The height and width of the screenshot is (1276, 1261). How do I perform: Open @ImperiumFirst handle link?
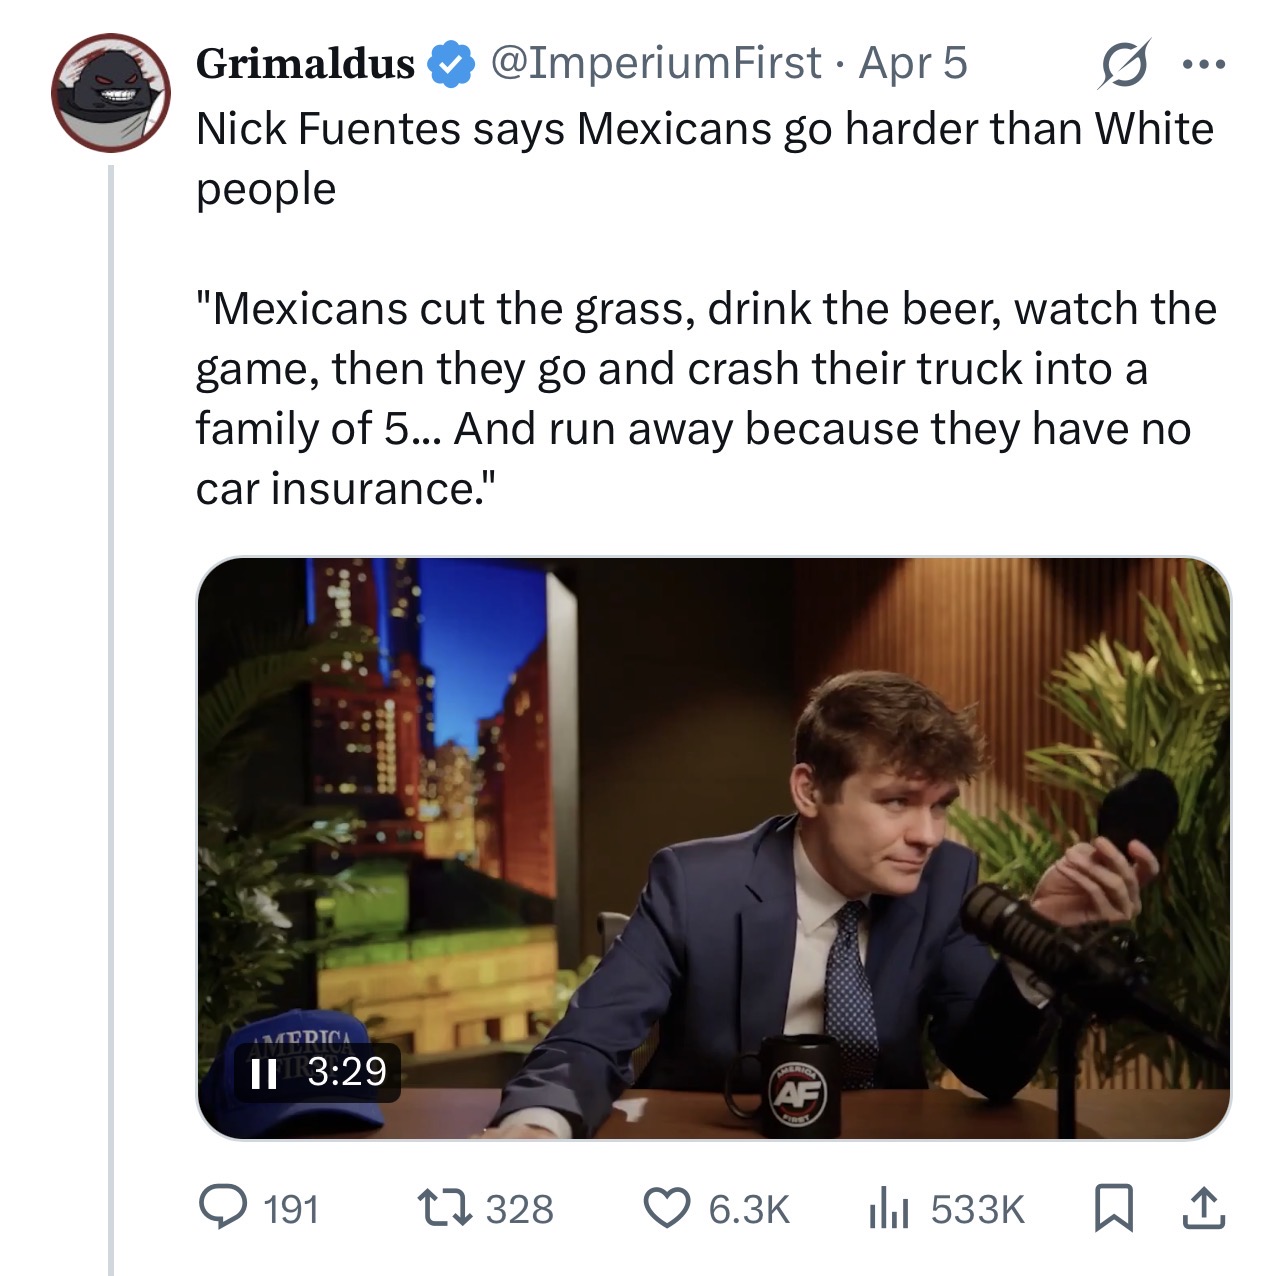coord(656,63)
